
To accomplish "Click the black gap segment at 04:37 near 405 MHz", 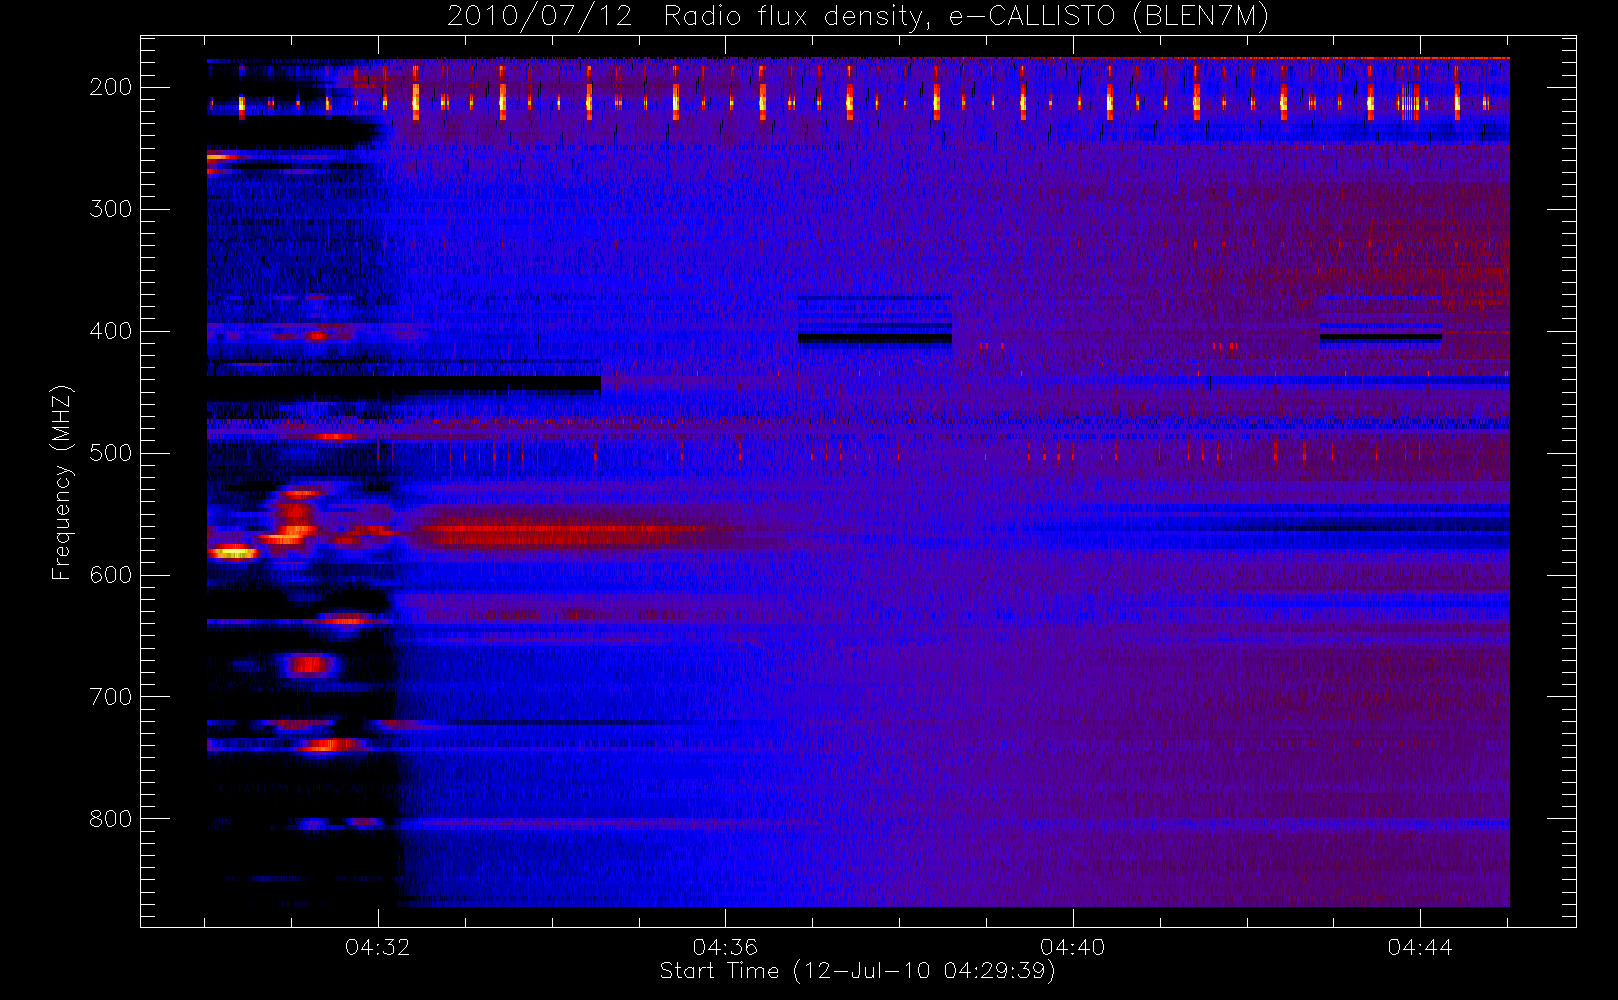I will tap(875, 339).
